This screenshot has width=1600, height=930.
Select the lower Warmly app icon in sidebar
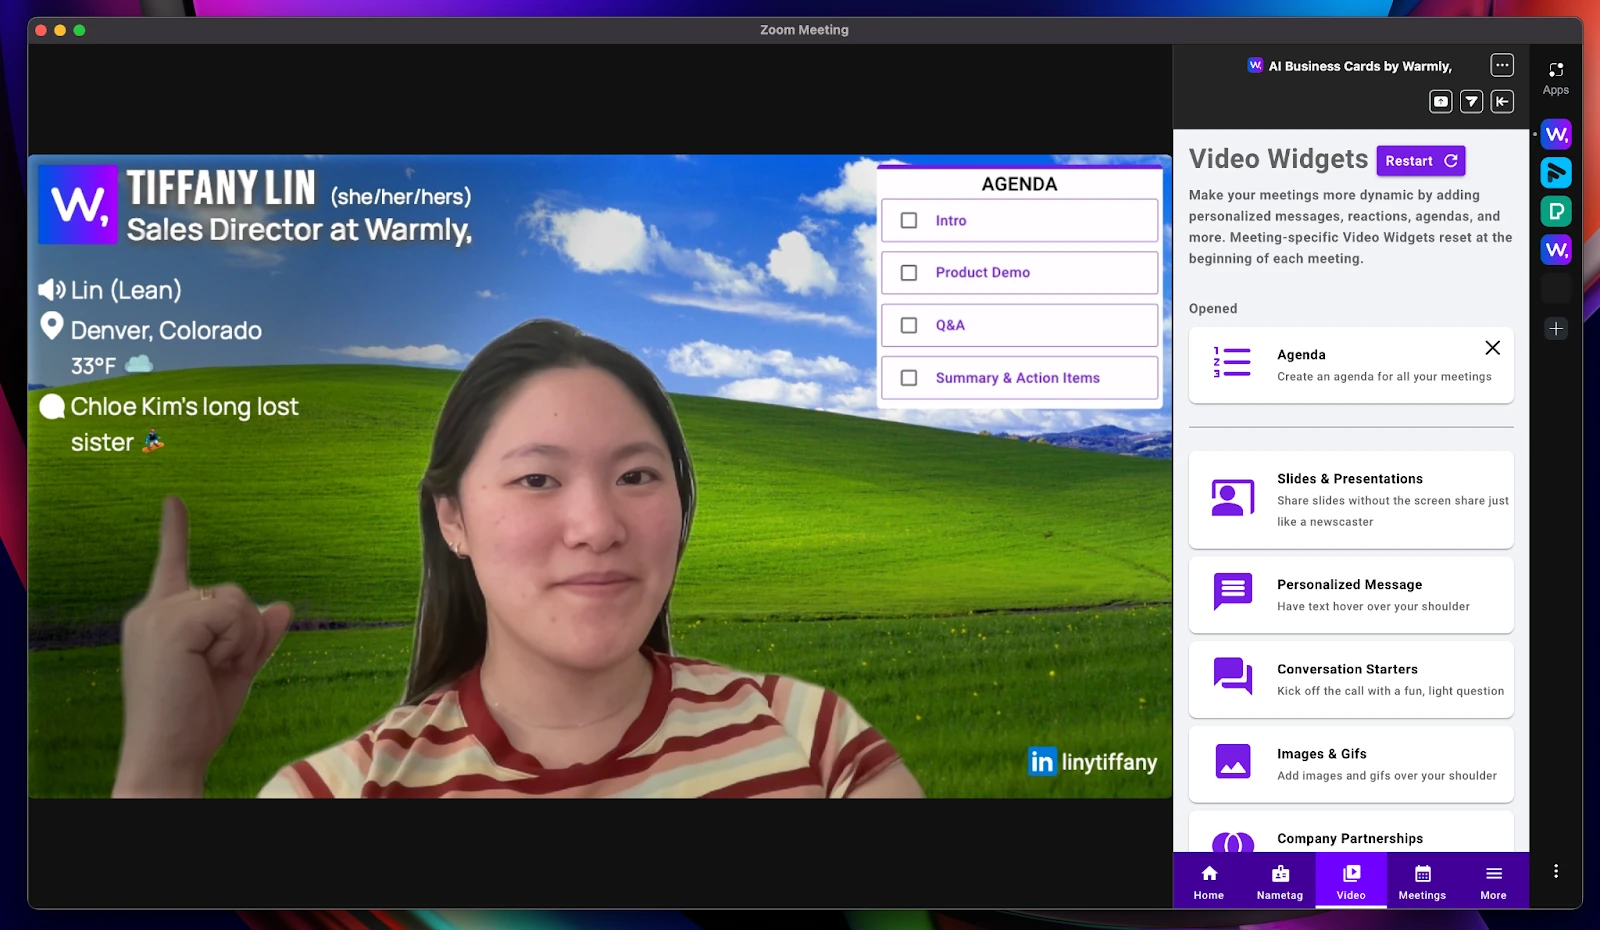pos(1556,249)
